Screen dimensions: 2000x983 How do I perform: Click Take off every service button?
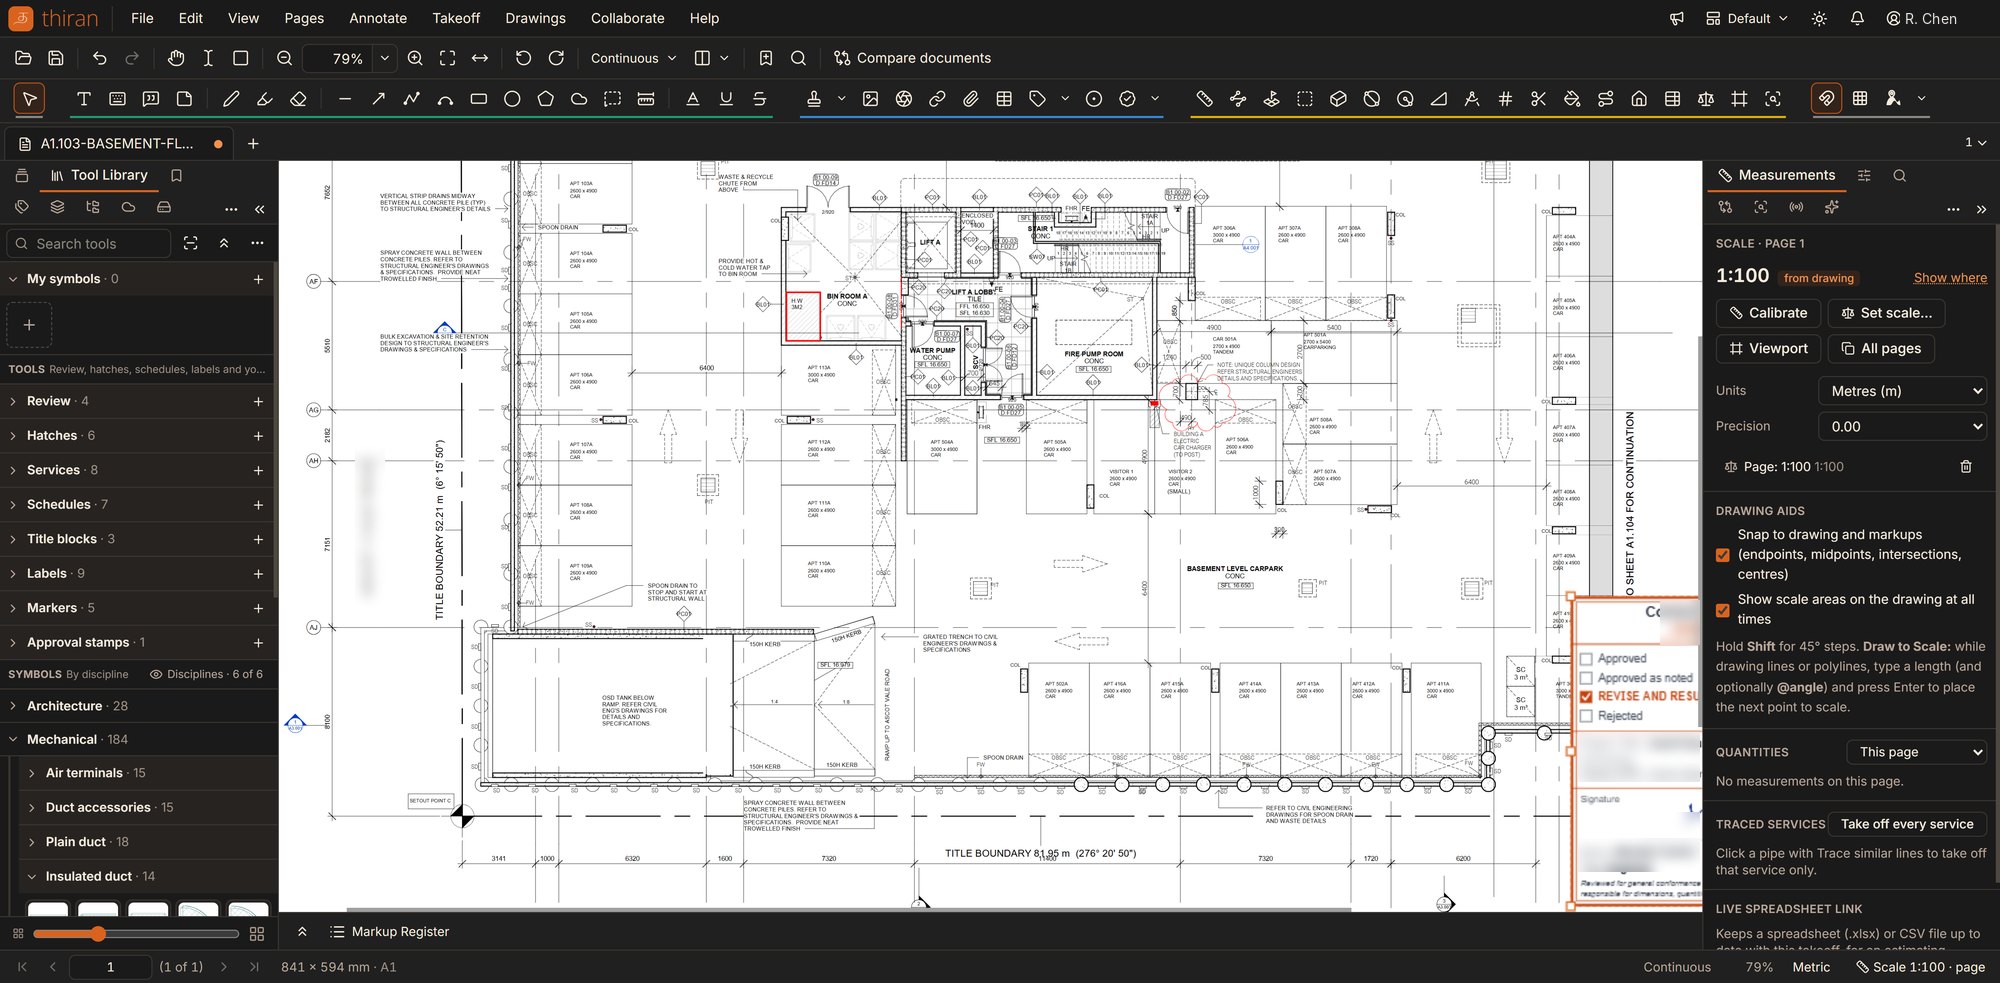[1907, 824]
